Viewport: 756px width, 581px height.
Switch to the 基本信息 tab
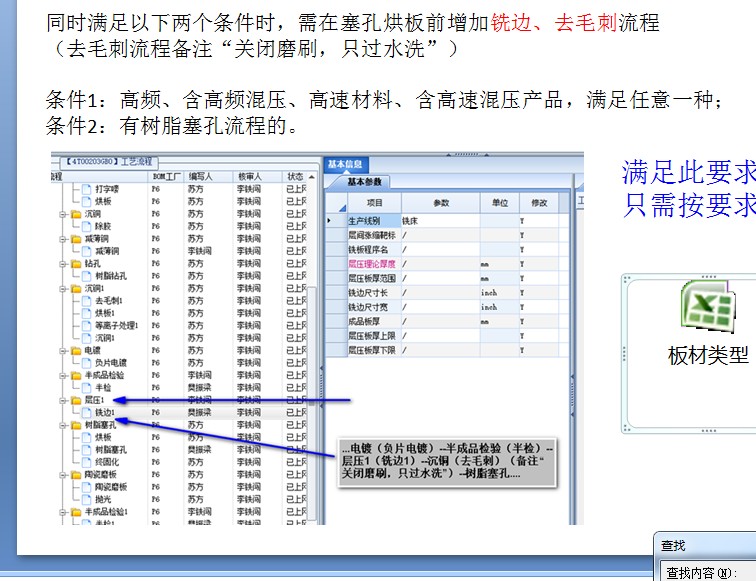point(345,164)
